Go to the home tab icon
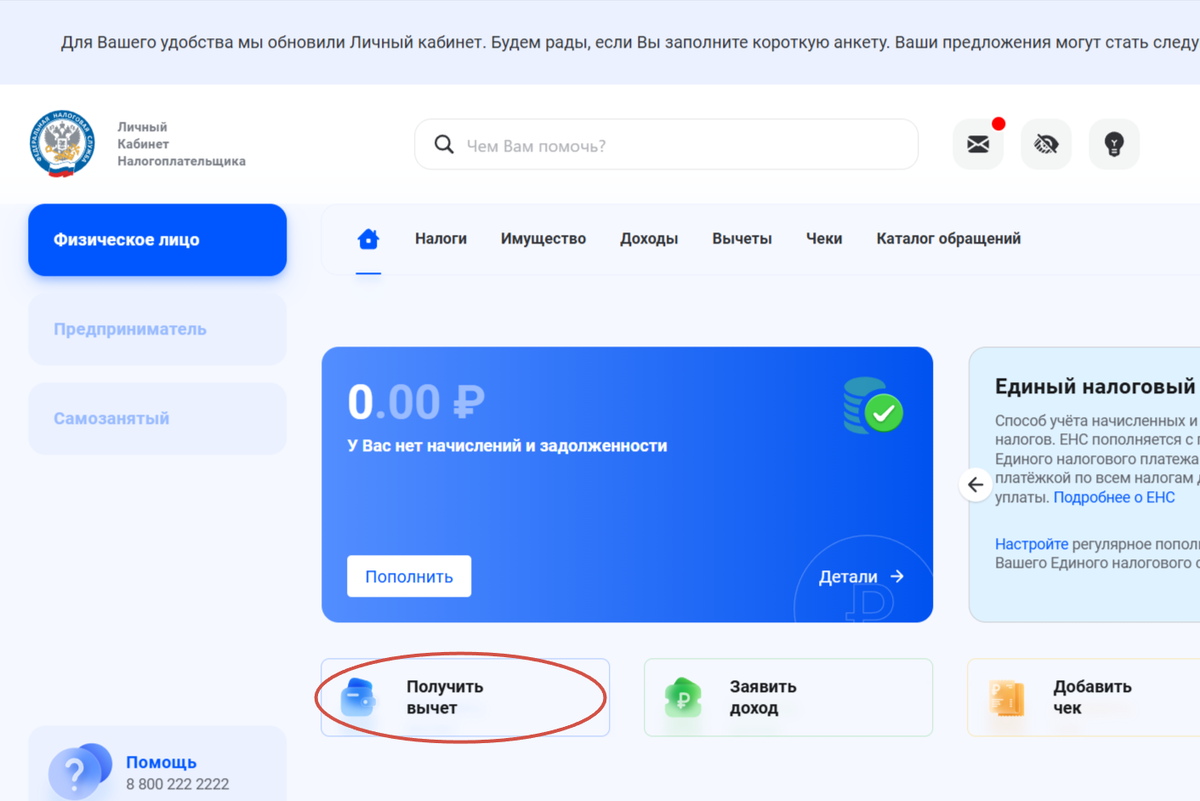This screenshot has width=1200, height=801. pyautogui.click(x=368, y=239)
